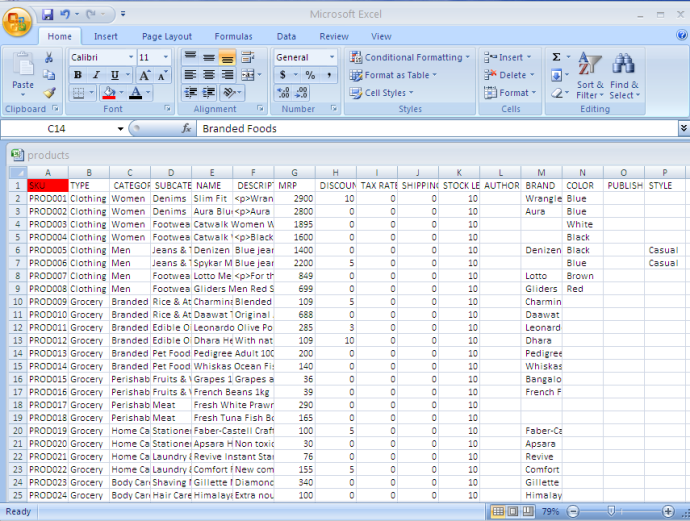Click the Cut scissors icon
690x521 pixels.
click(x=49, y=57)
